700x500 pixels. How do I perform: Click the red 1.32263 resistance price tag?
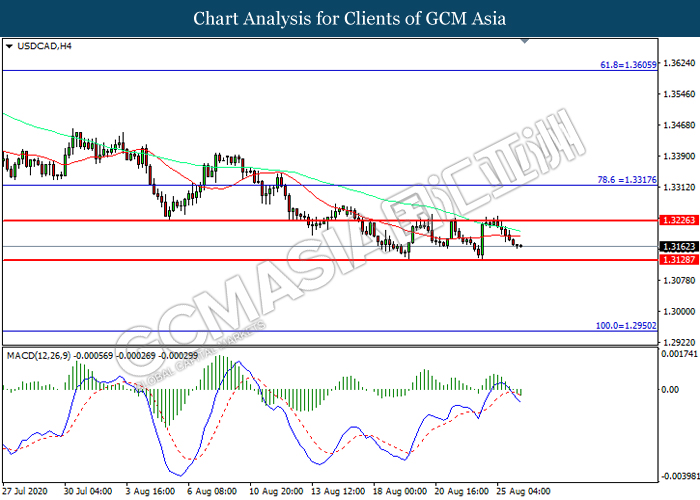[679, 220]
